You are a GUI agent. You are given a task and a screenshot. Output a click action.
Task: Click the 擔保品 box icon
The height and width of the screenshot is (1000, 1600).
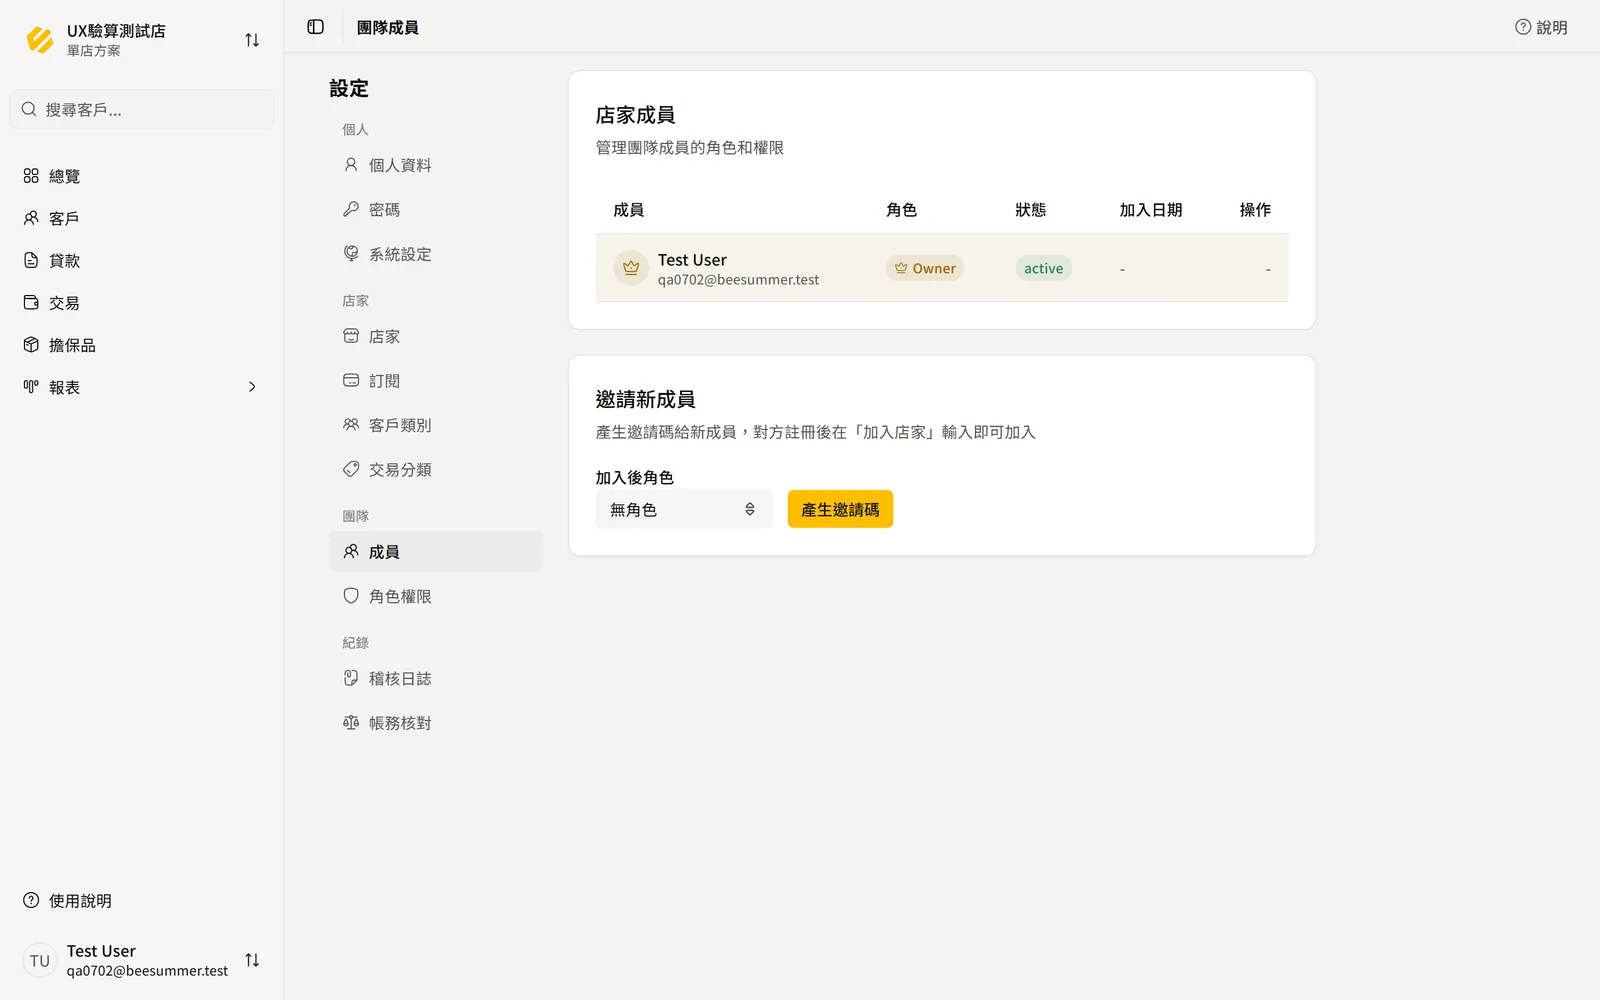click(x=31, y=345)
